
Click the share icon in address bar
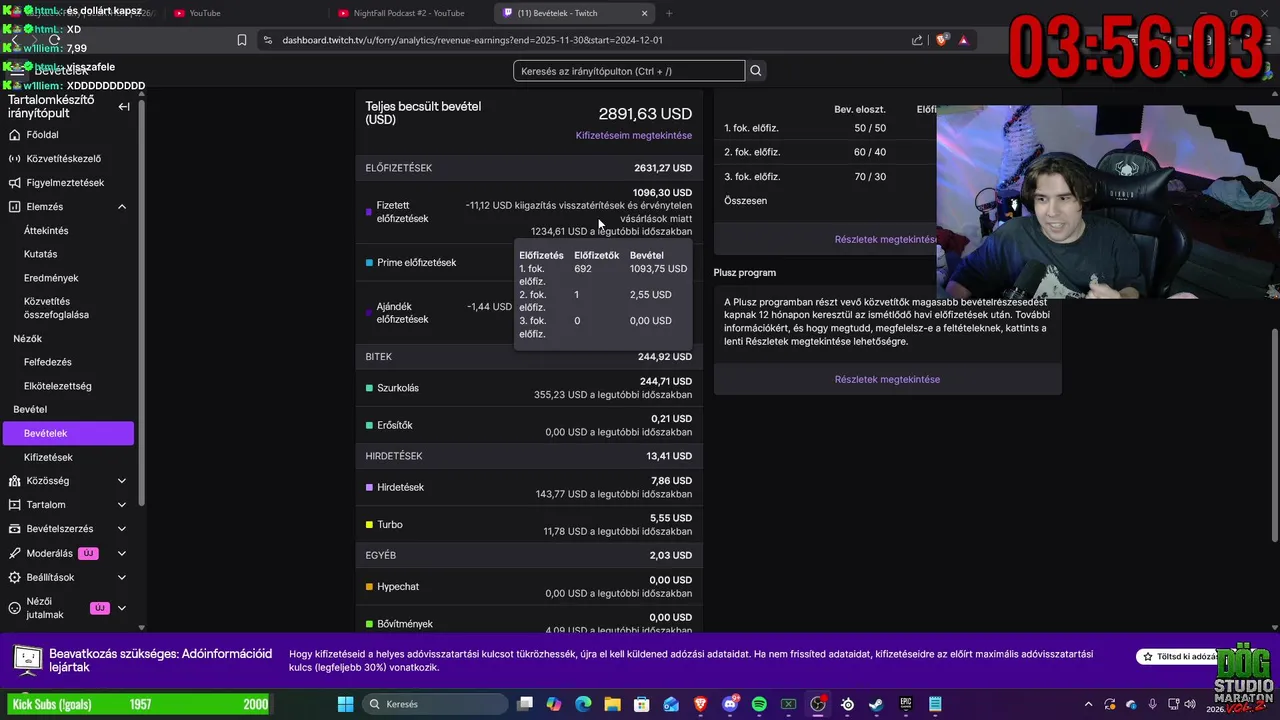[917, 40]
